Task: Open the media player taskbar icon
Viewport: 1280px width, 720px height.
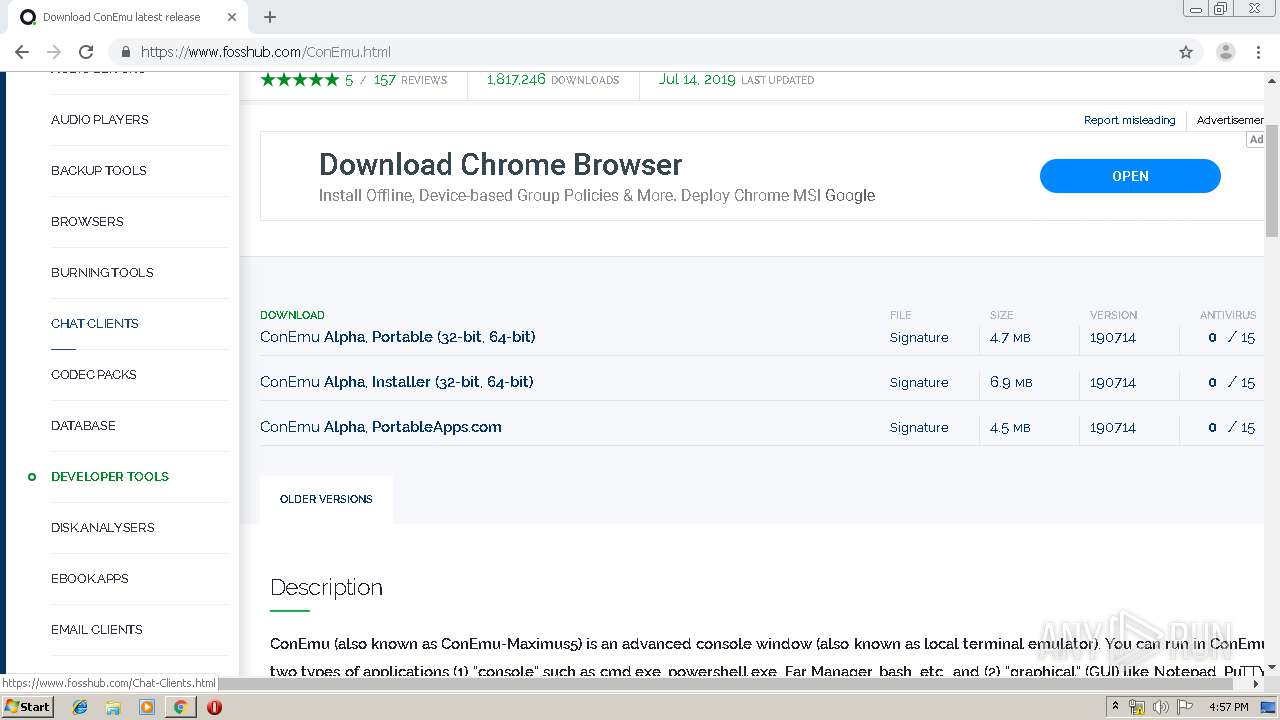Action: 147,707
